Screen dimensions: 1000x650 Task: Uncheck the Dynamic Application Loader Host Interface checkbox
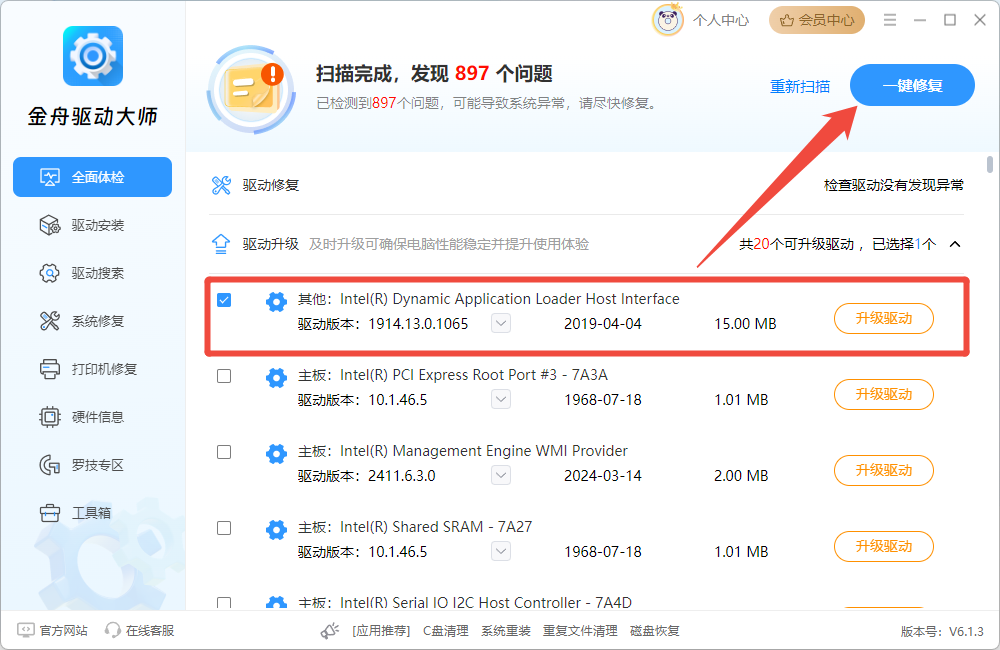coord(224,300)
